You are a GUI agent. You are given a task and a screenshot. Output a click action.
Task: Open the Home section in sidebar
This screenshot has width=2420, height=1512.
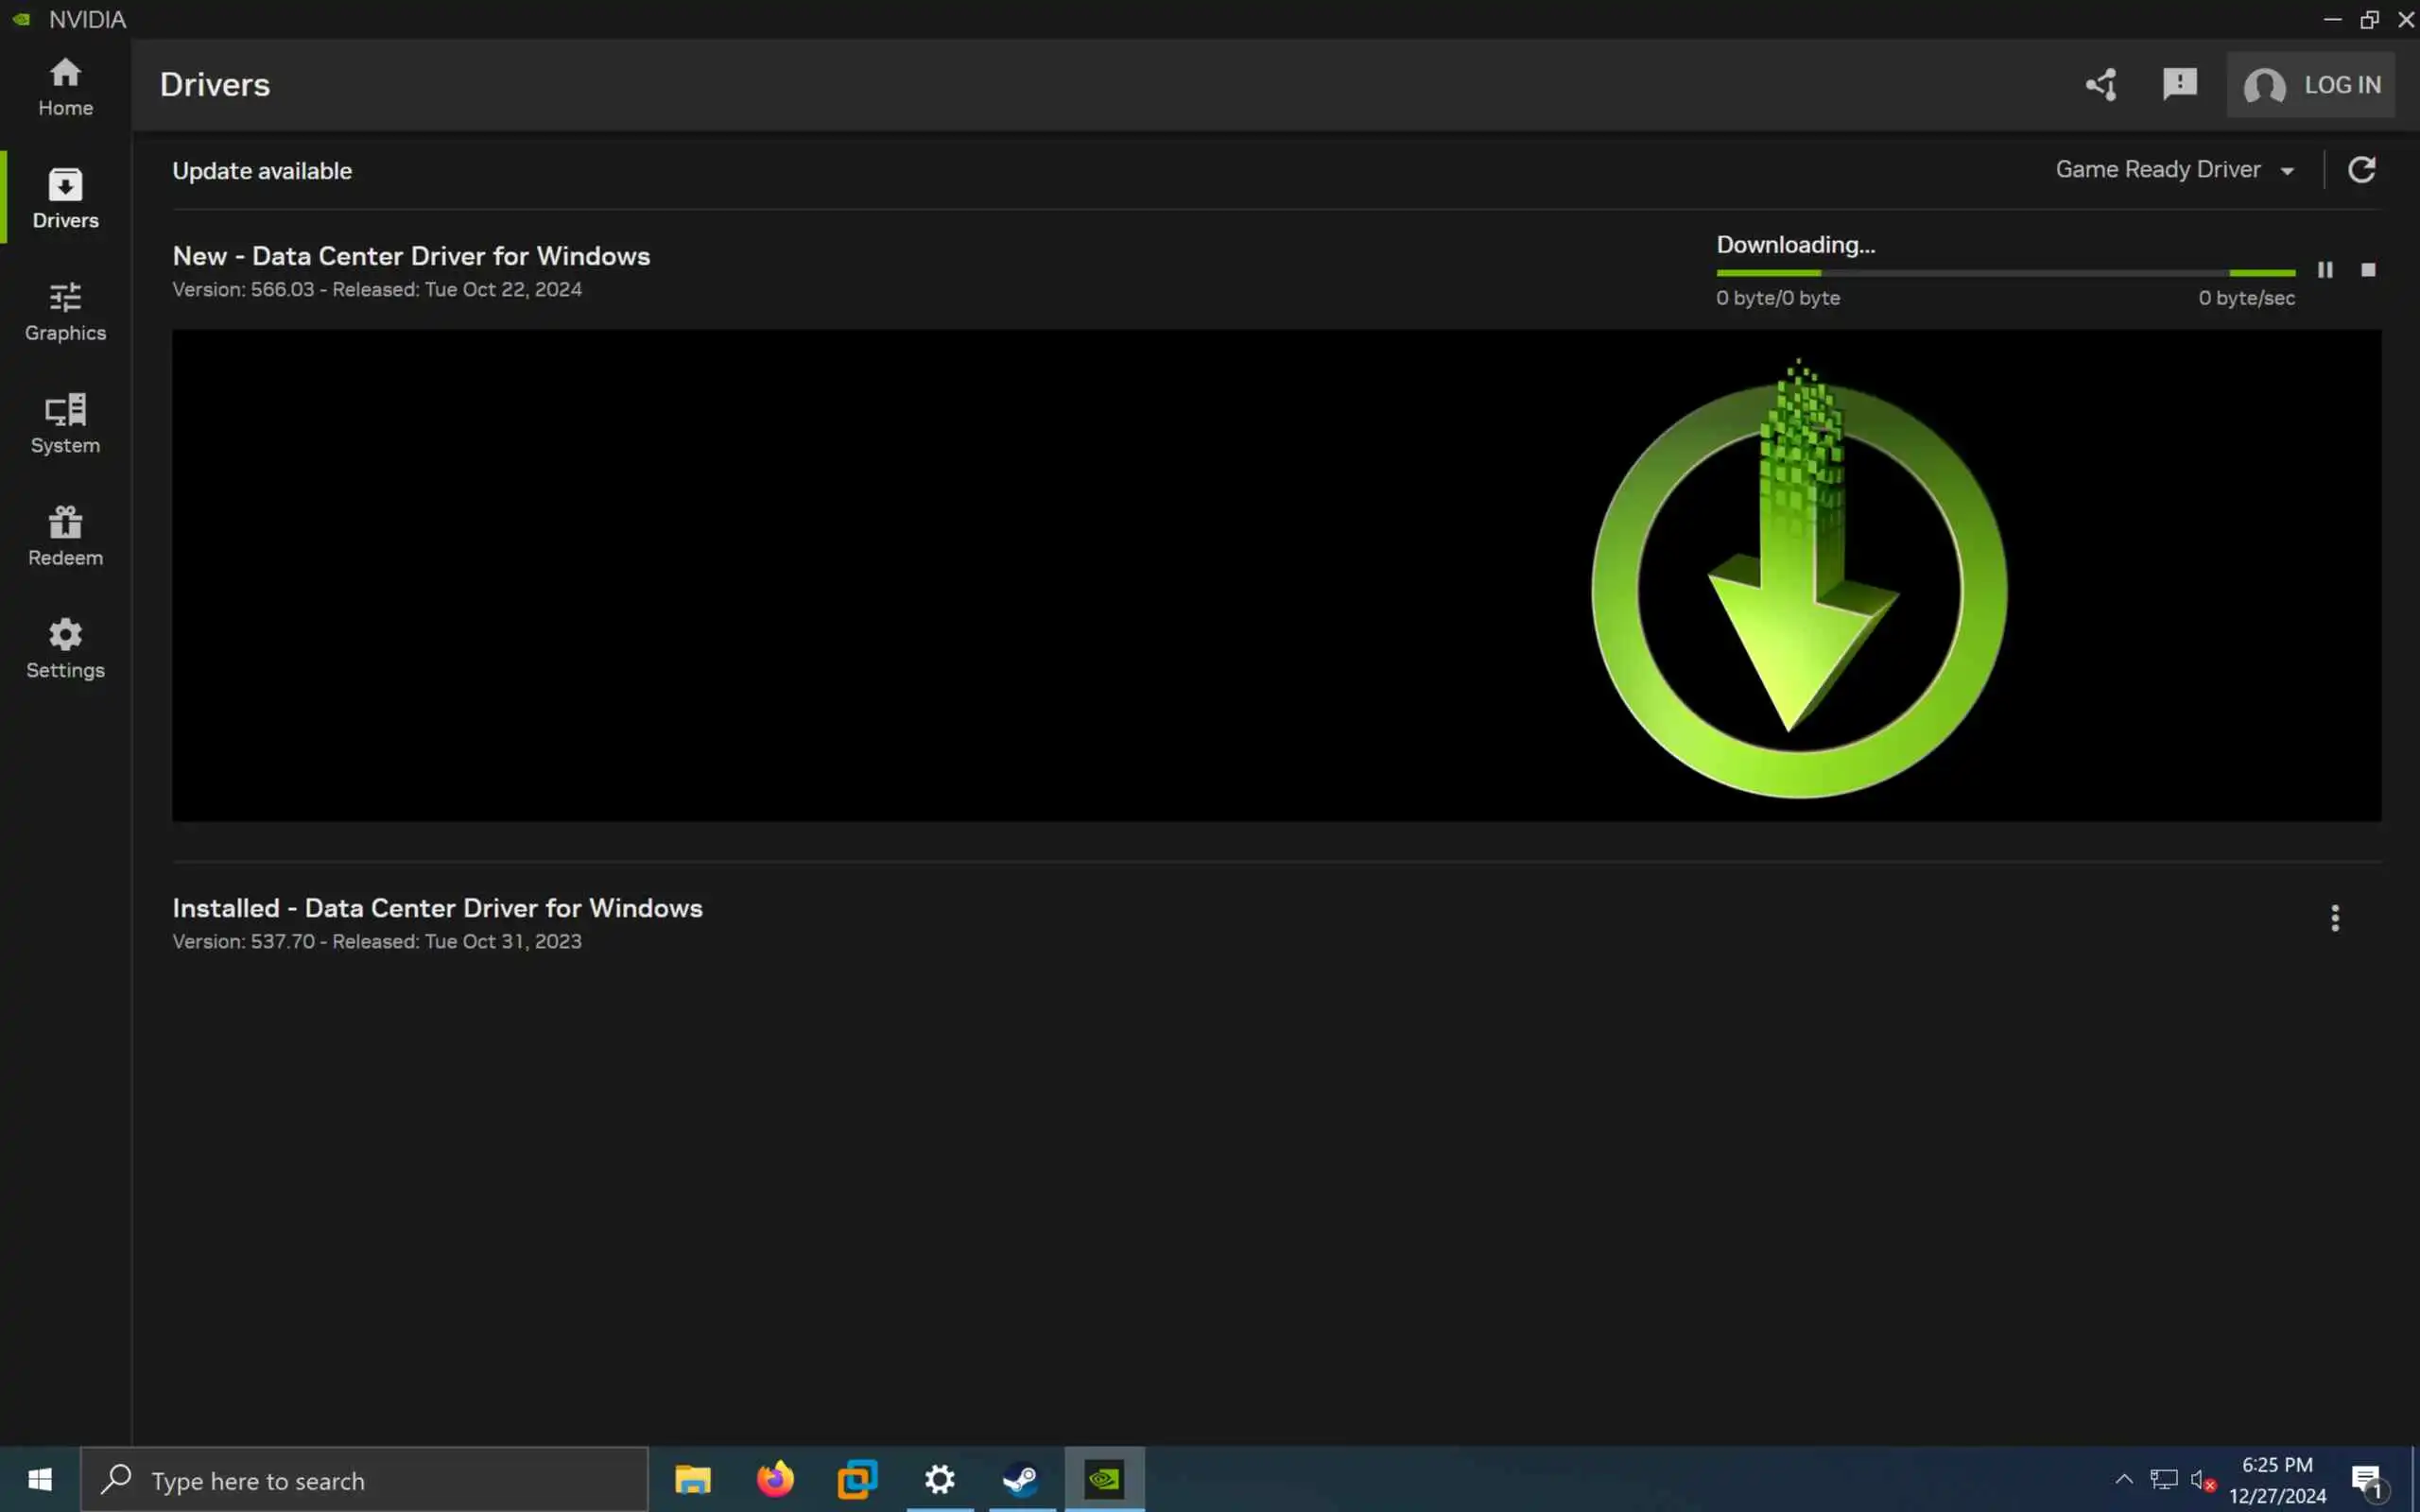click(x=65, y=86)
